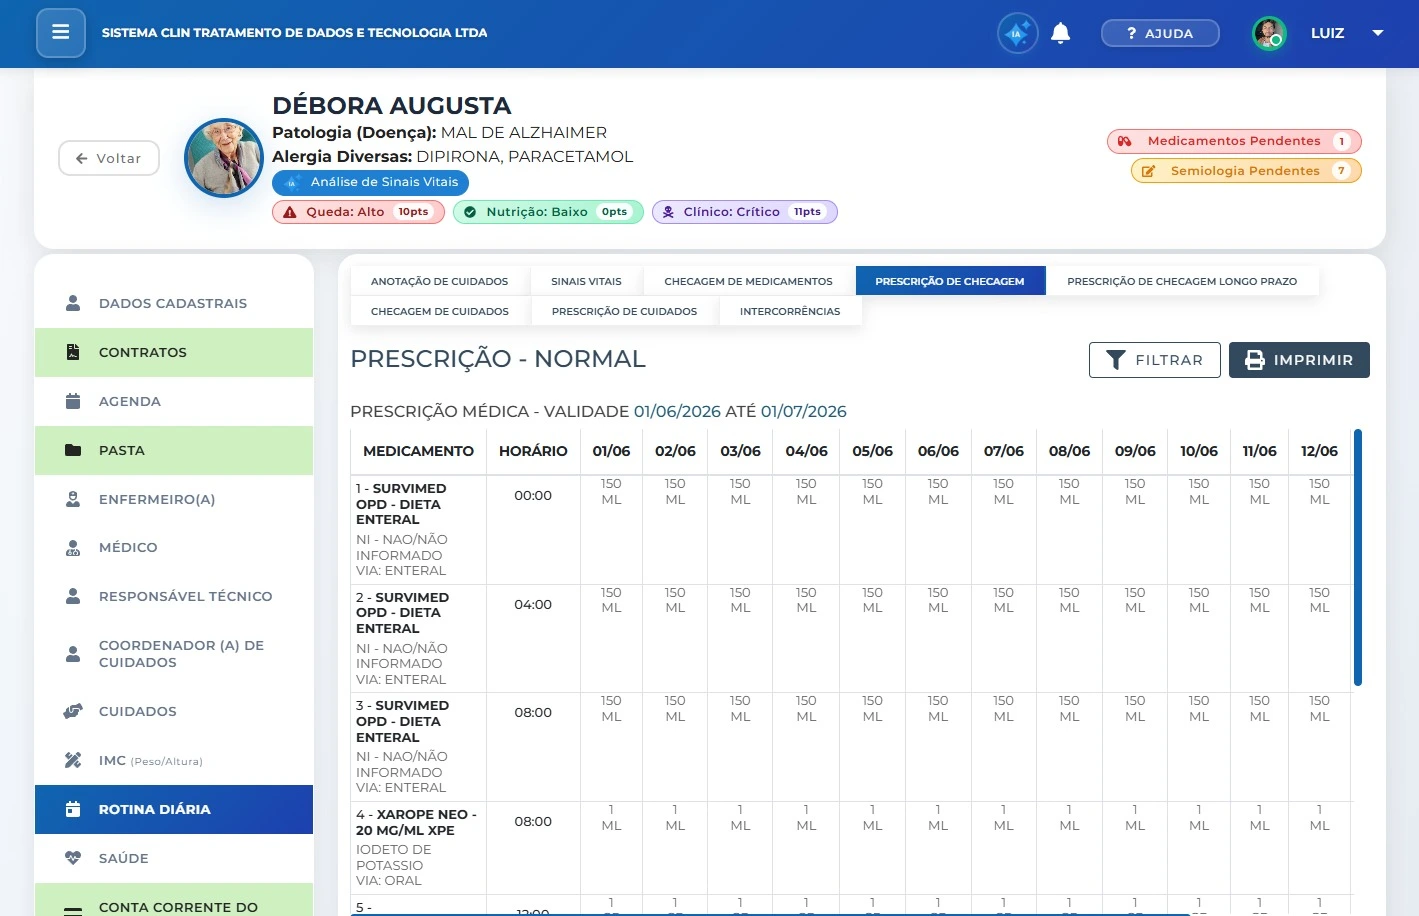Image resolution: width=1419 pixels, height=916 pixels.
Task: Open the Intercorrências tab
Action: [790, 311]
